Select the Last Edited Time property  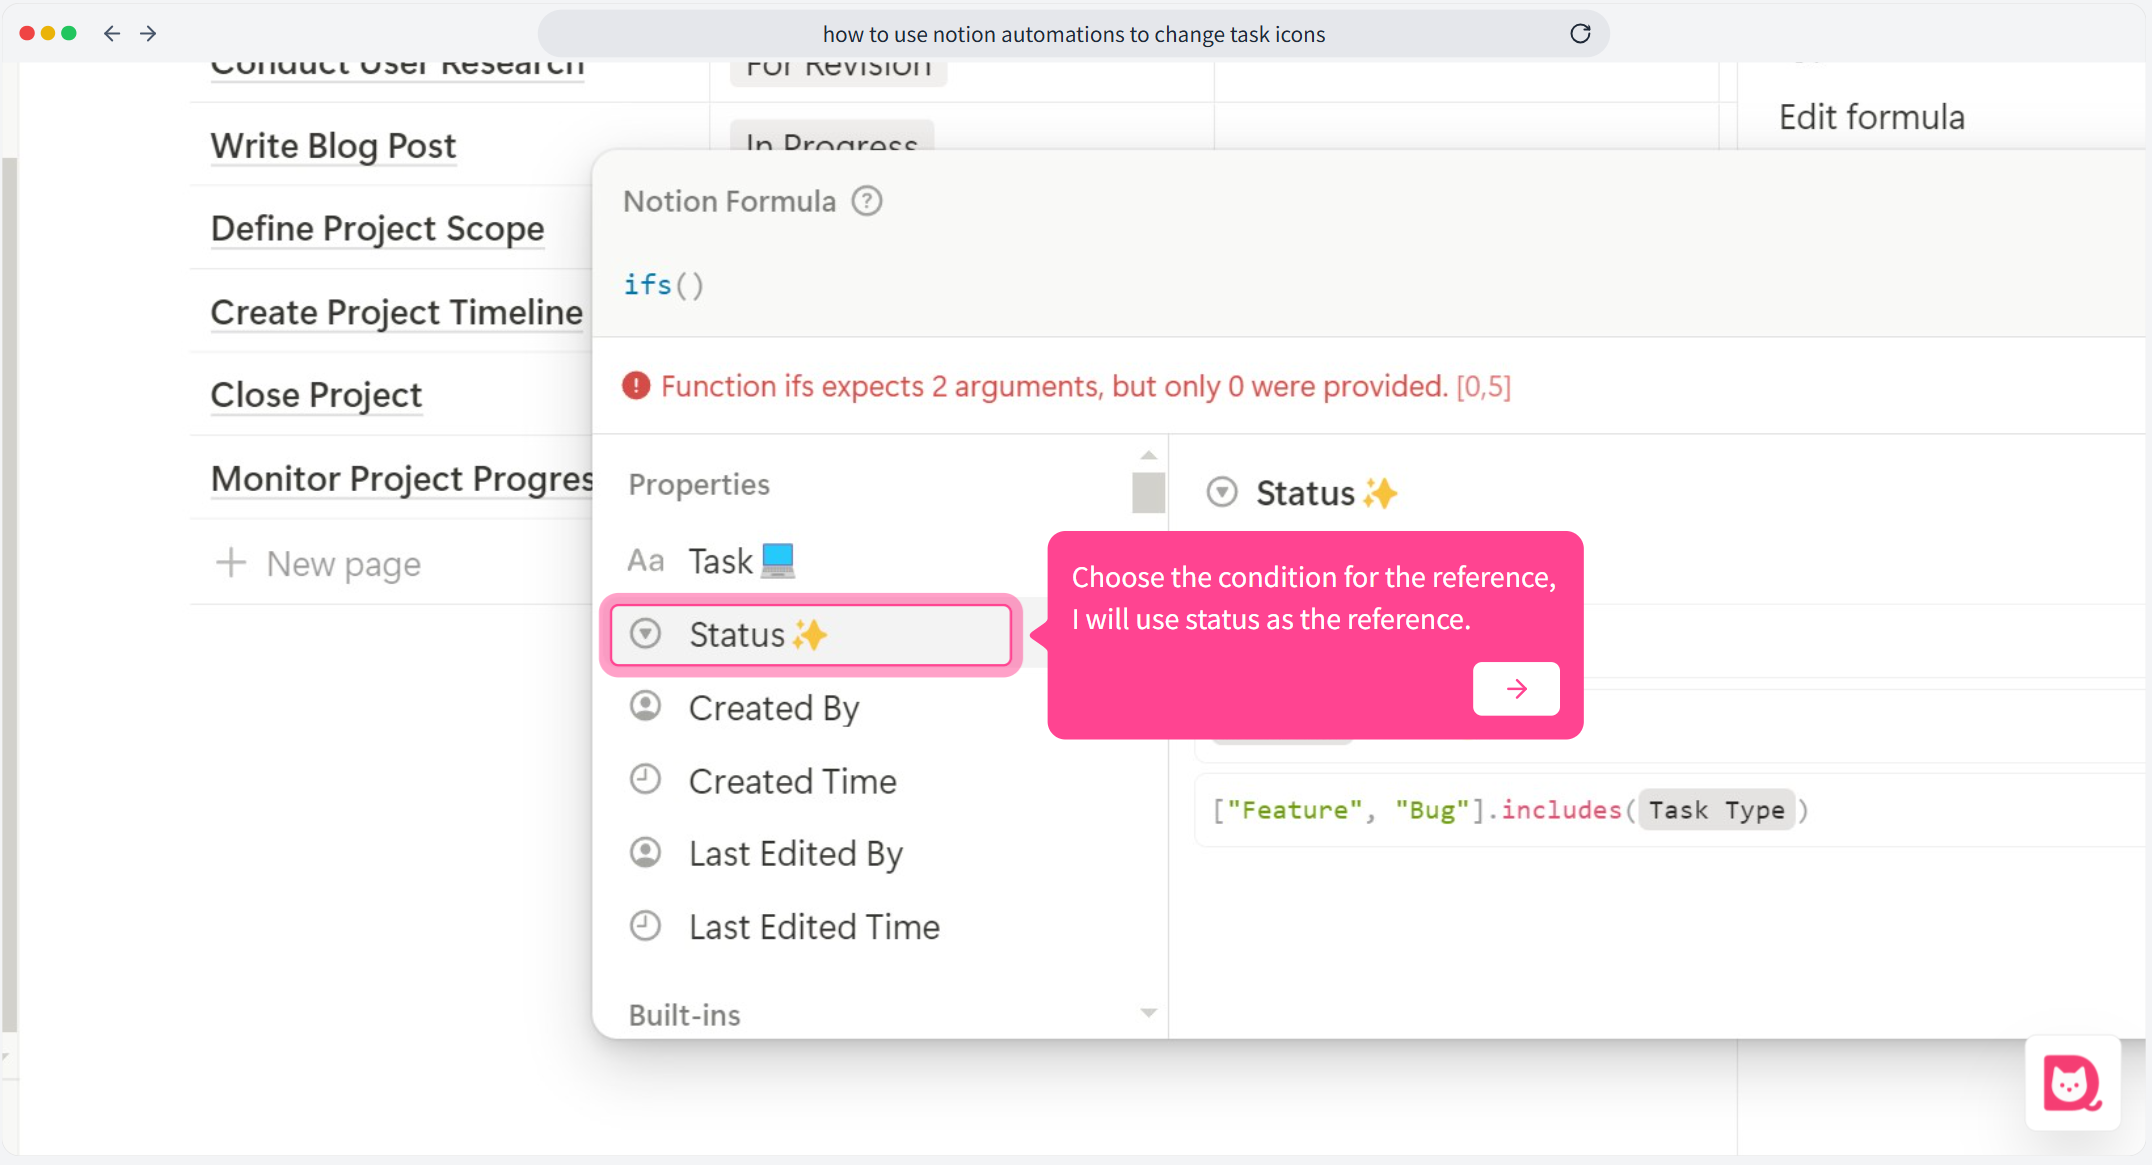click(814, 927)
